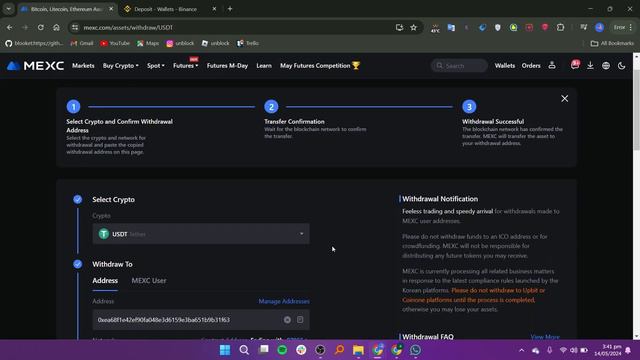Open Windows taskbar search
The image size is (640, 360).
coord(244,350)
